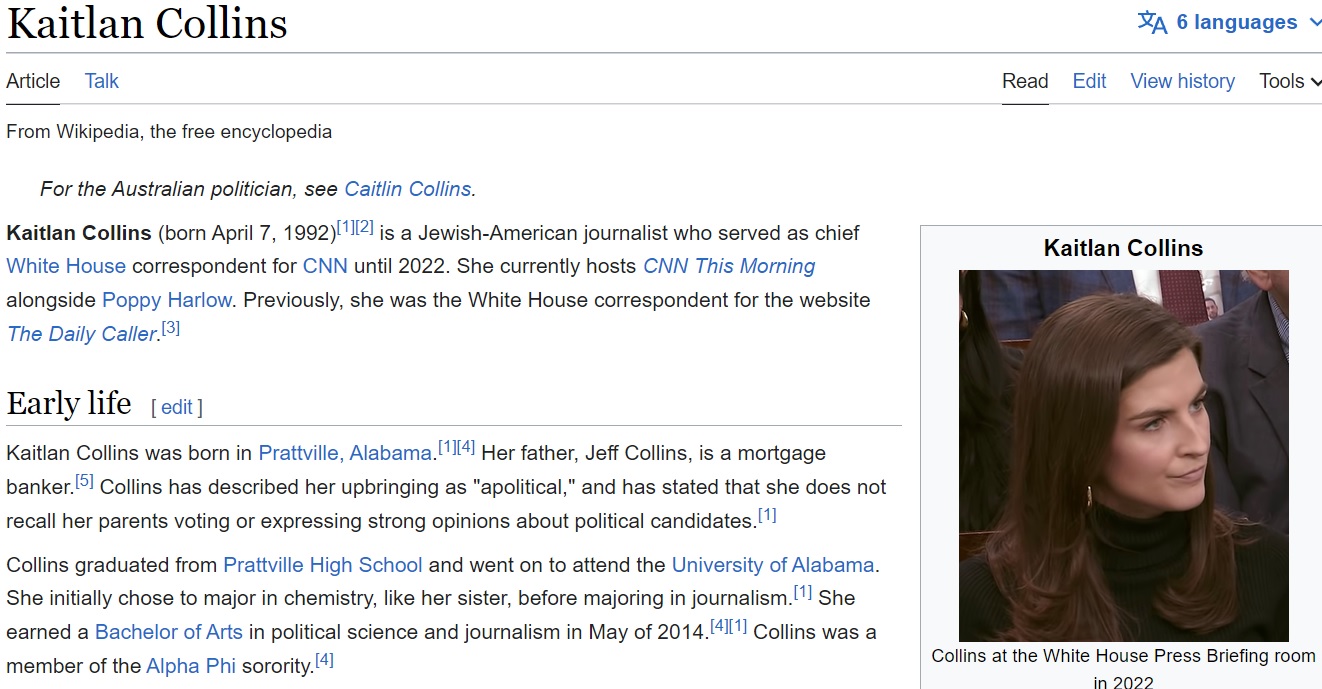
Task: Open the Bachelor of Arts link
Action: (169, 632)
